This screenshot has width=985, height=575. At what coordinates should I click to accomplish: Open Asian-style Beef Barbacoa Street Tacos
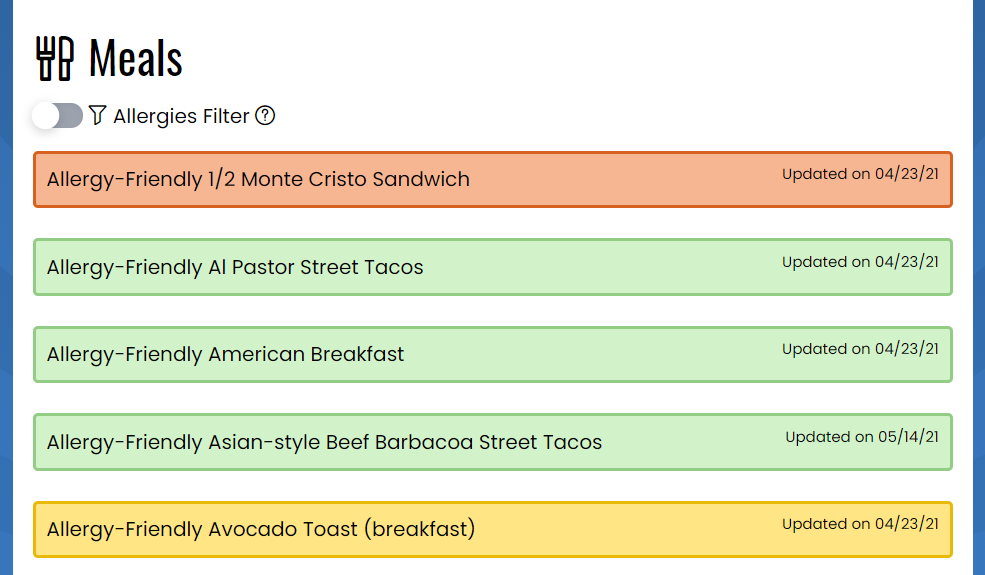pos(492,442)
